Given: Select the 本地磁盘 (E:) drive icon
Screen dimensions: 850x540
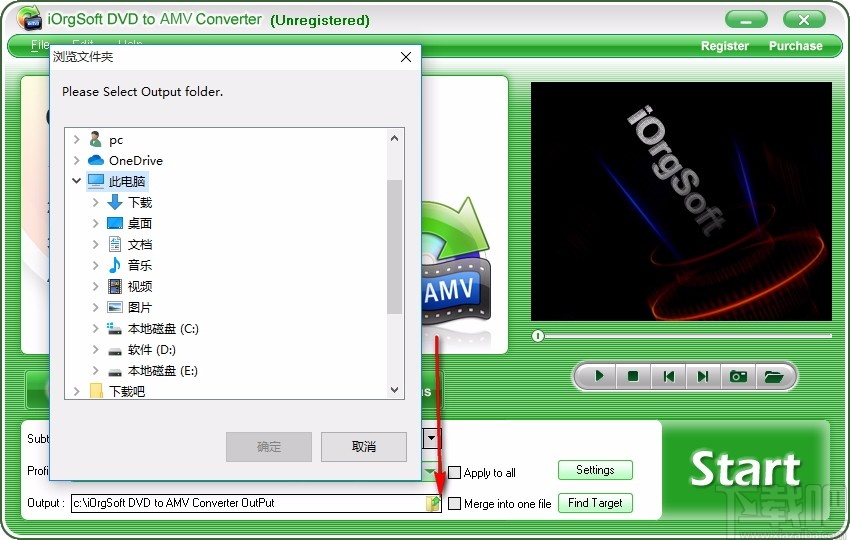Looking at the screenshot, I should tap(114, 372).
